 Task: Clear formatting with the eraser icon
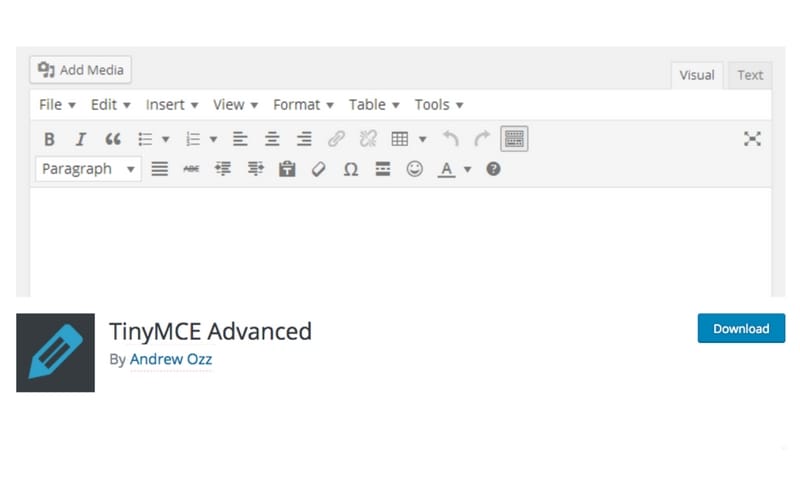[319, 169]
